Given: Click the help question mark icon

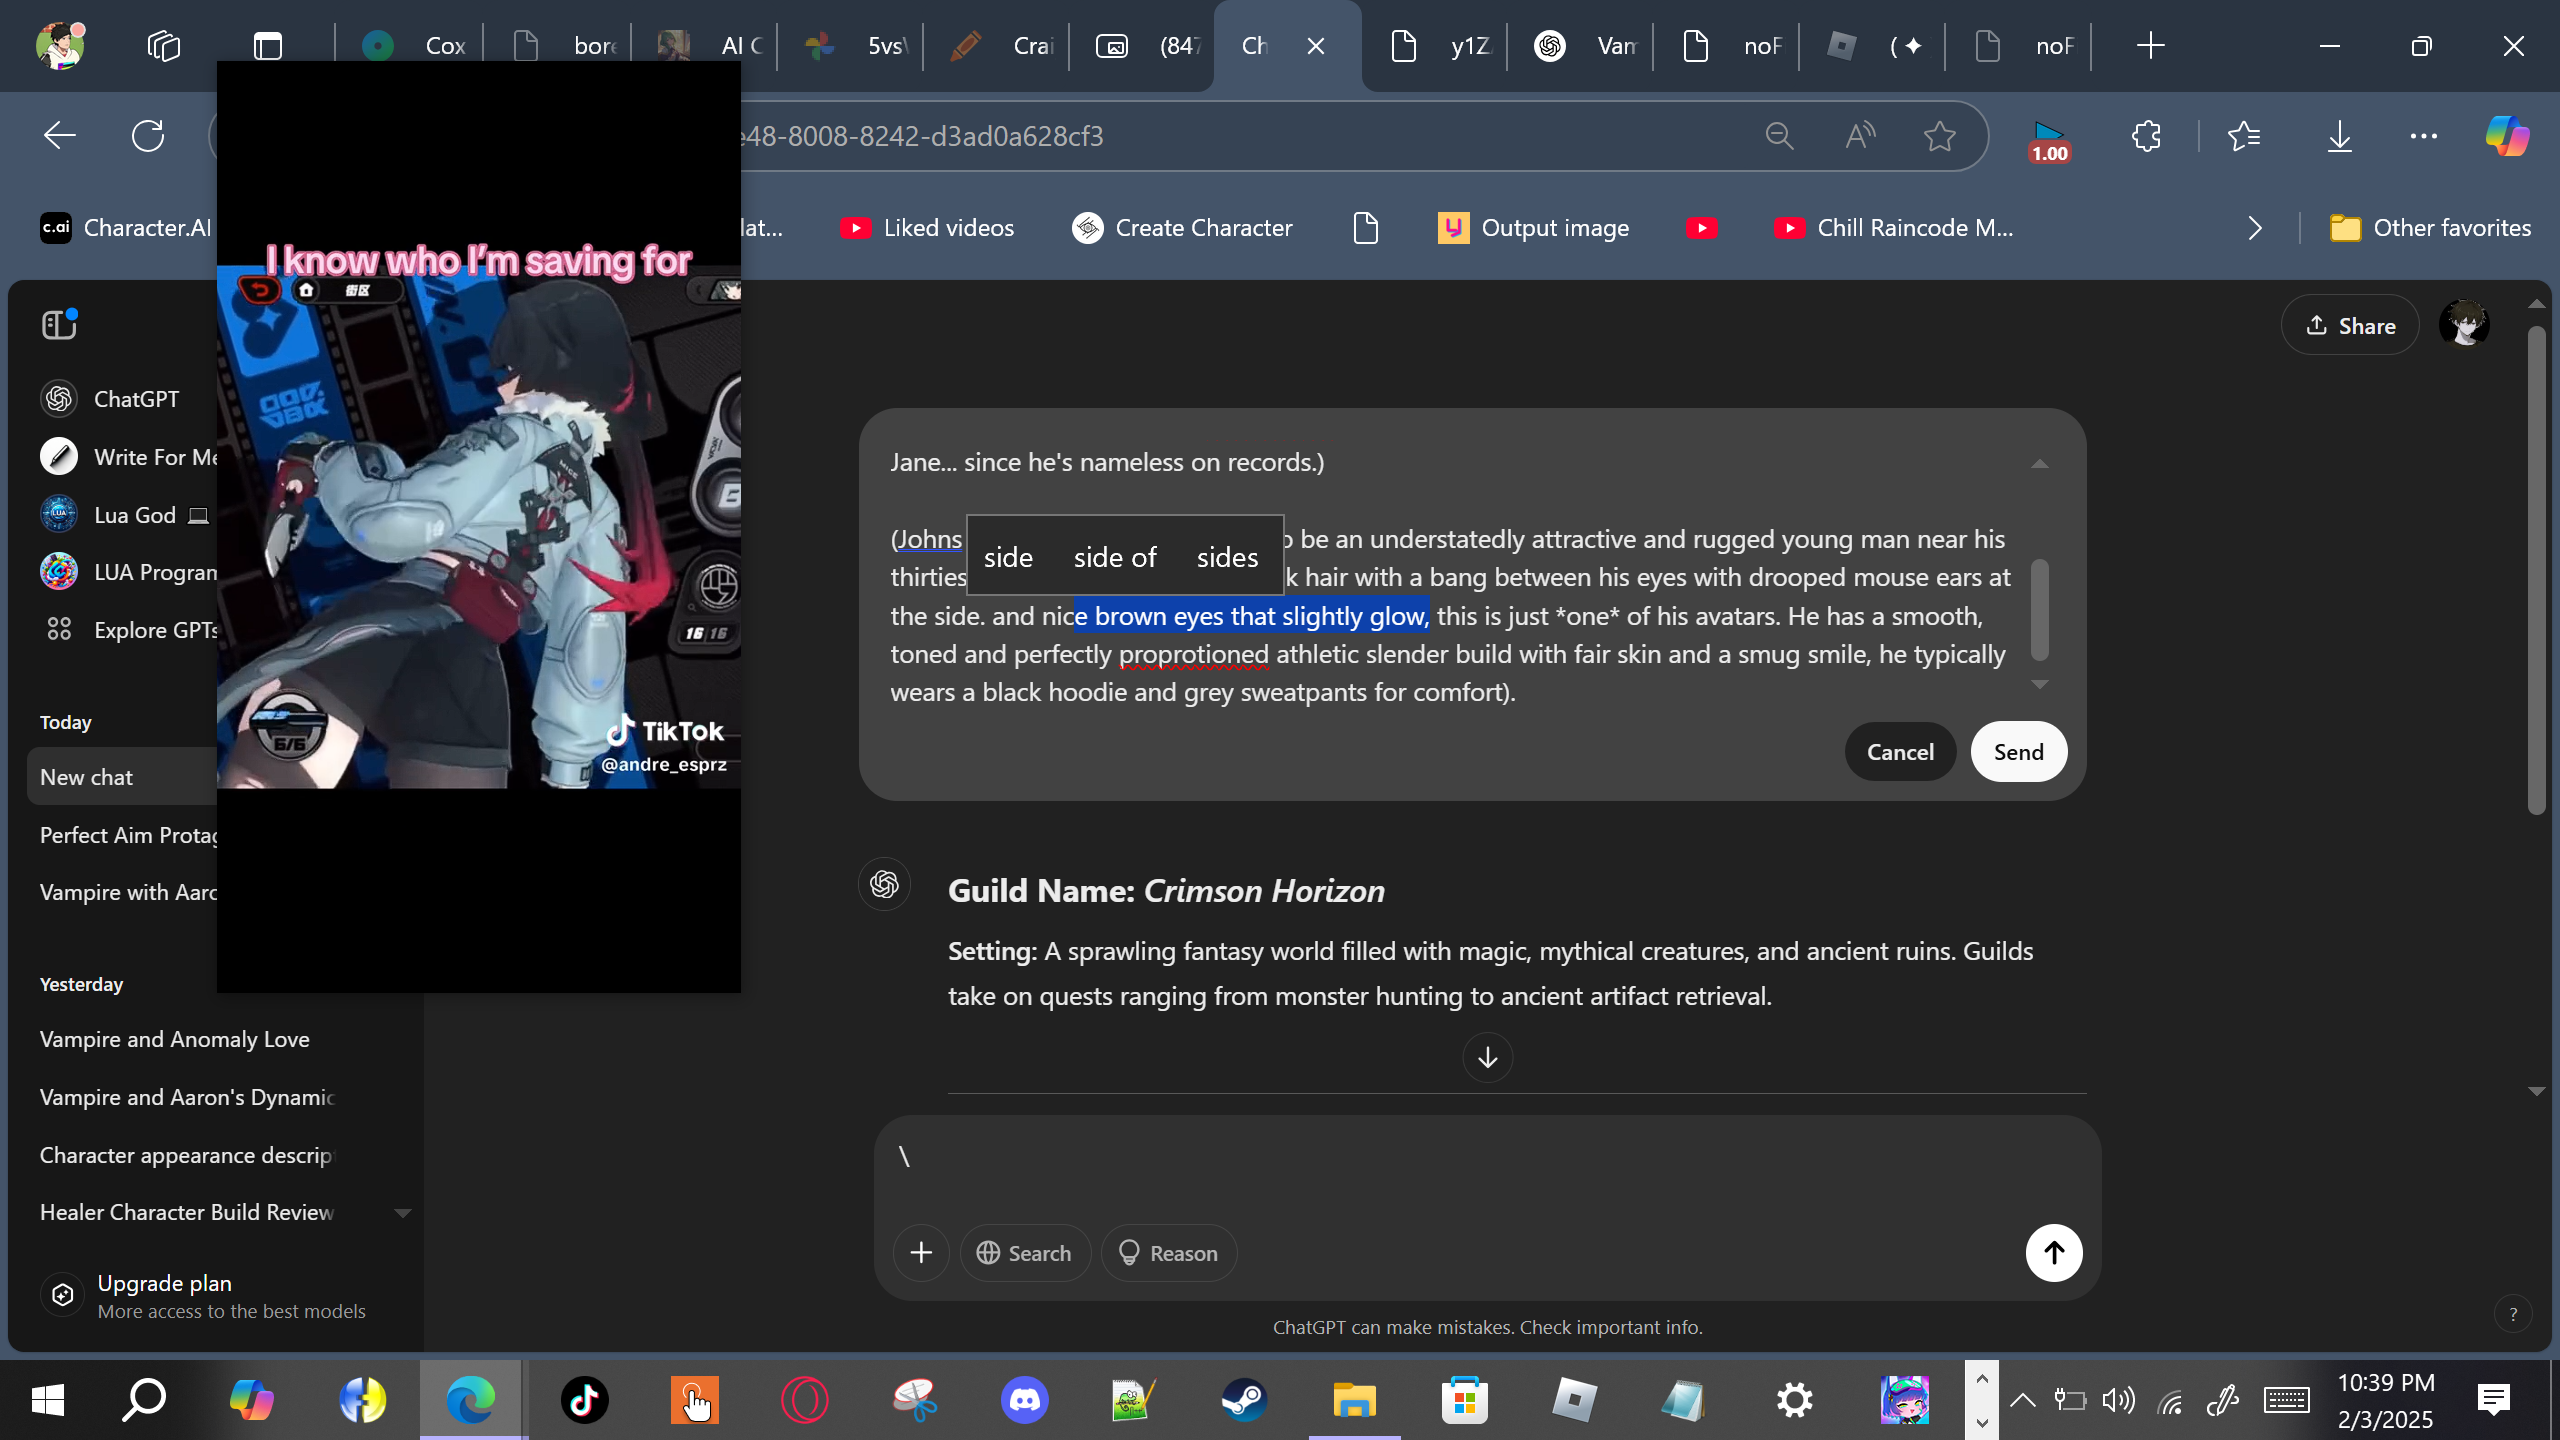Looking at the screenshot, I should coord(2513,1314).
